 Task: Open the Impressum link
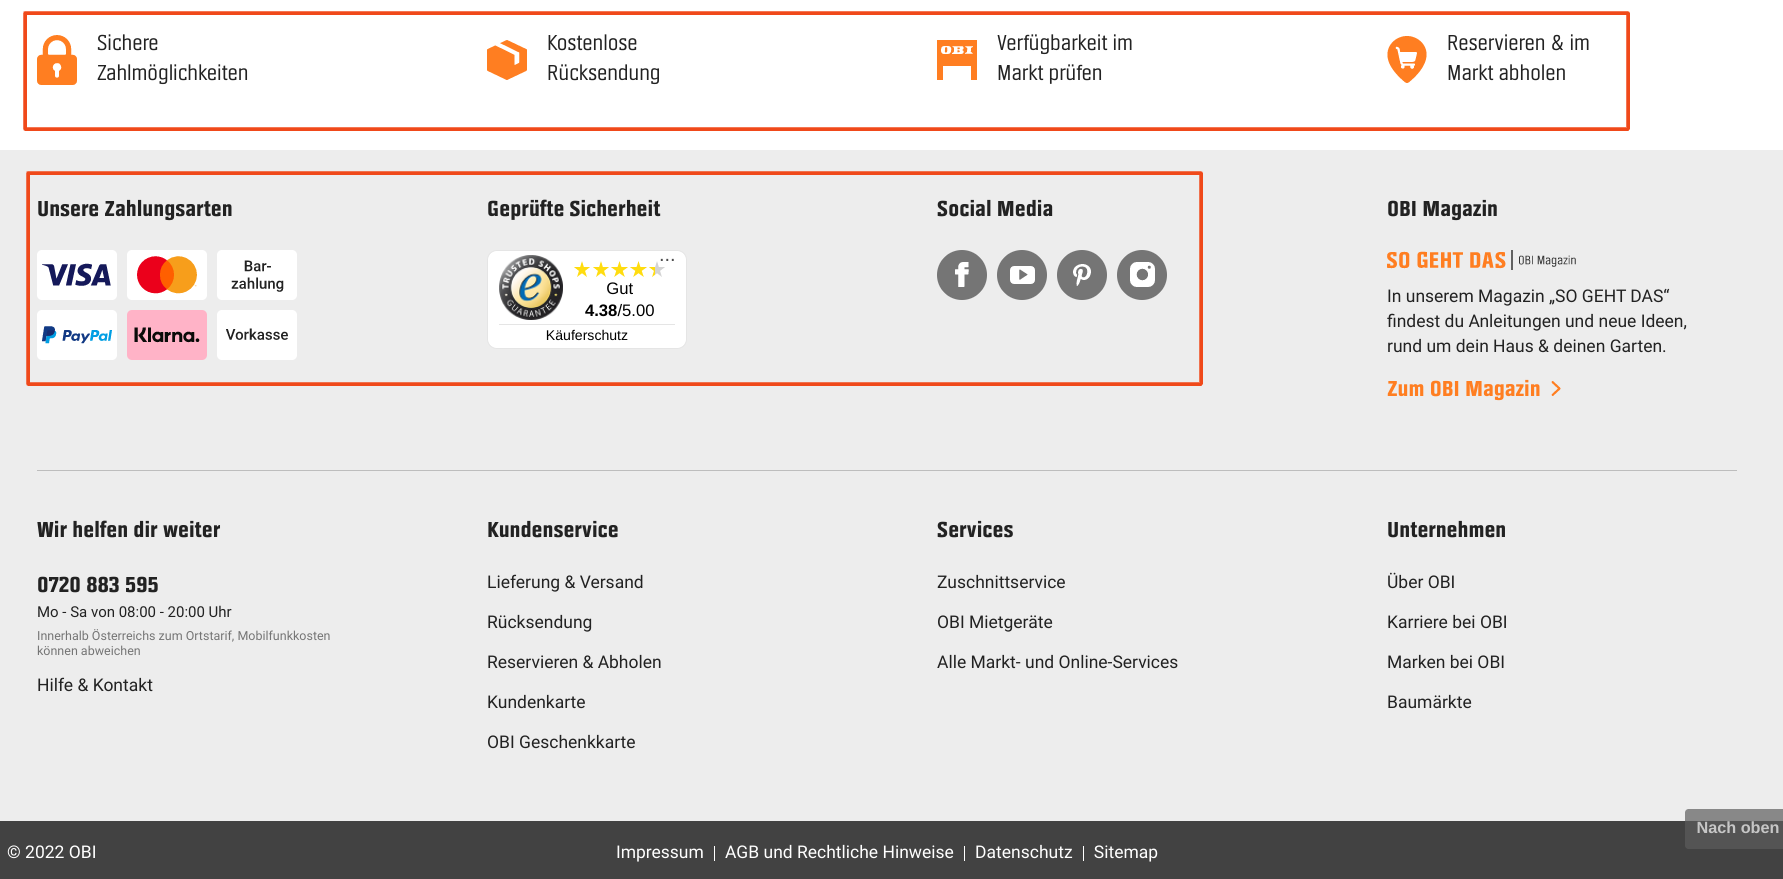click(659, 852)
